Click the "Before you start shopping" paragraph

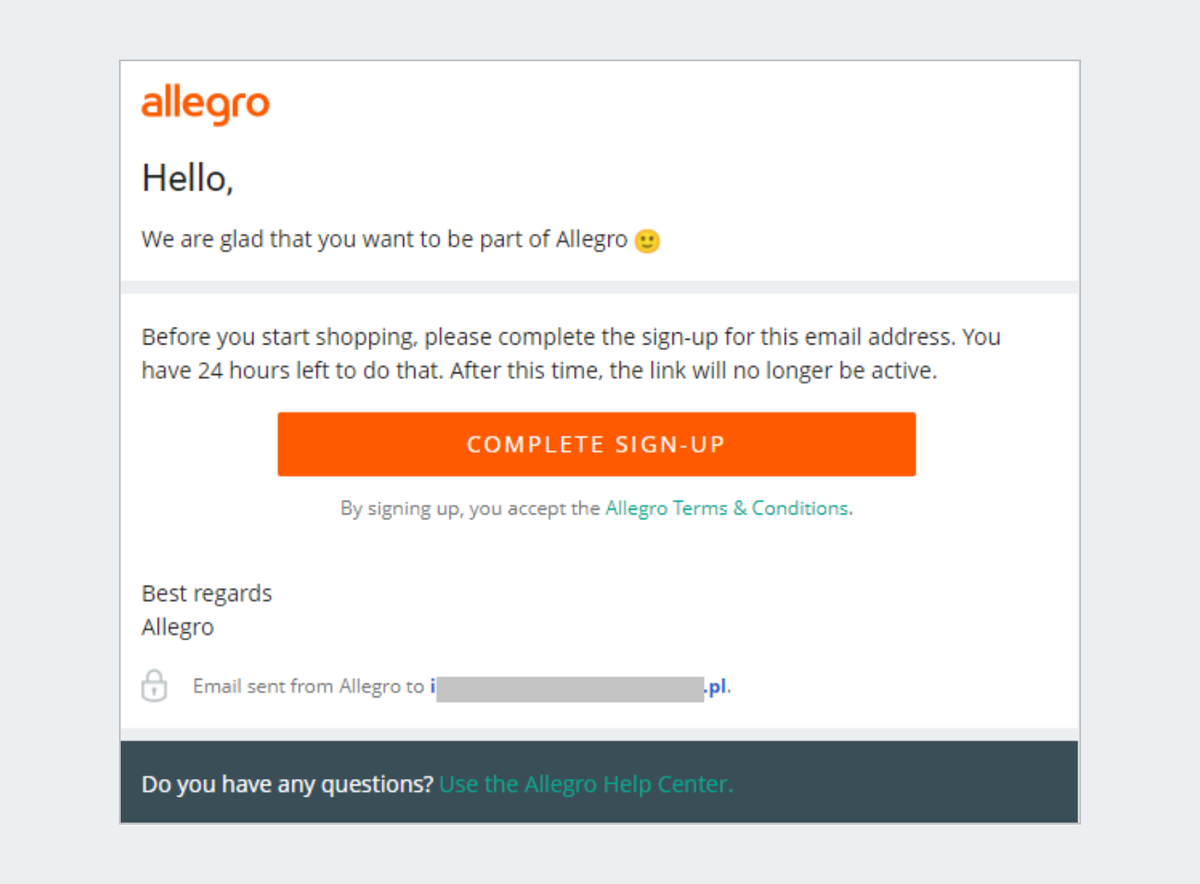571,353
